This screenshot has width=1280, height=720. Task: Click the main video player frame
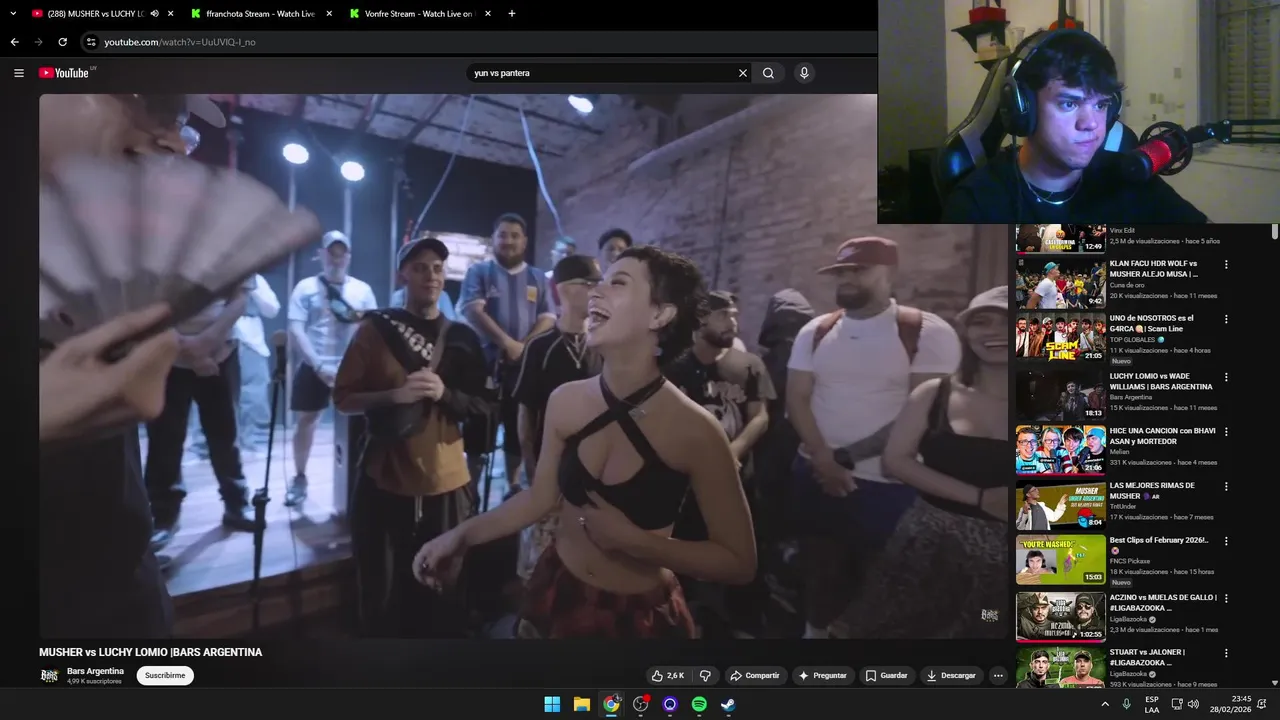pos(523,366)
